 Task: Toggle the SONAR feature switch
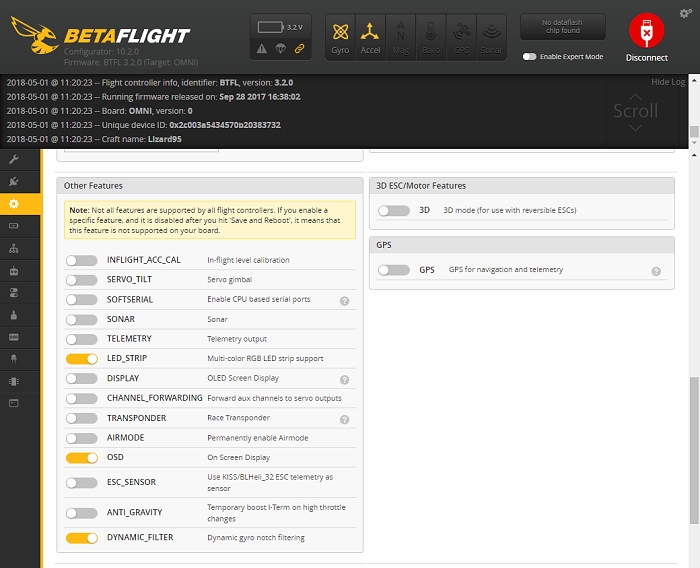pos(81,320)
